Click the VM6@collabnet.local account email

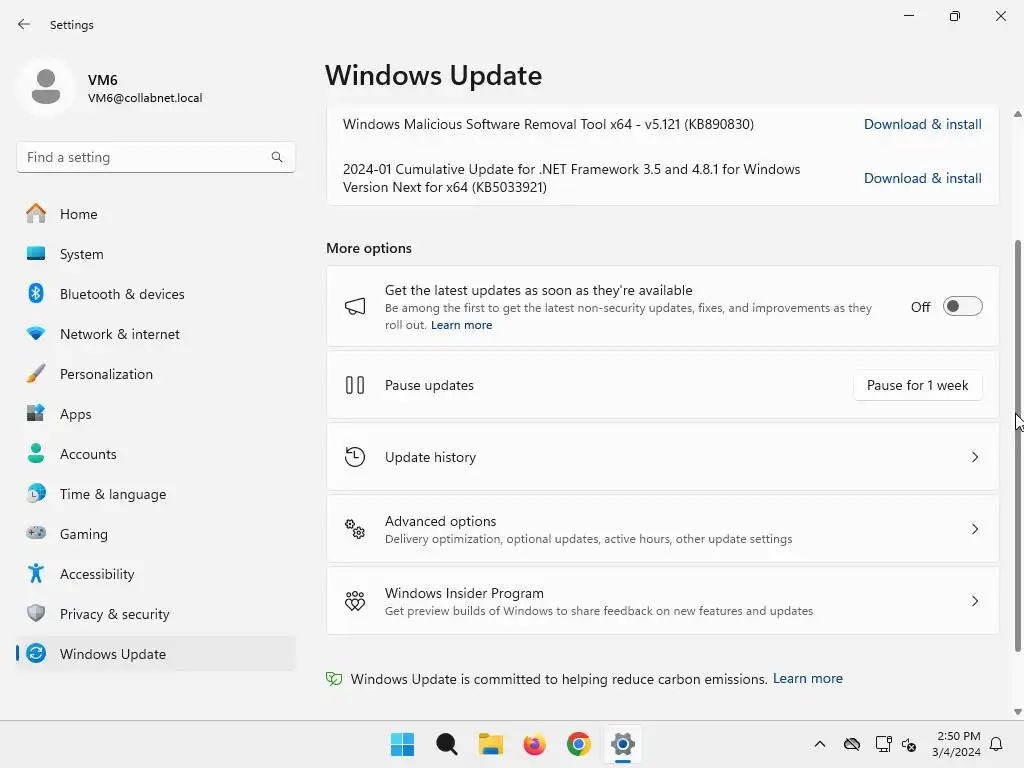click(x=145, y=98)
